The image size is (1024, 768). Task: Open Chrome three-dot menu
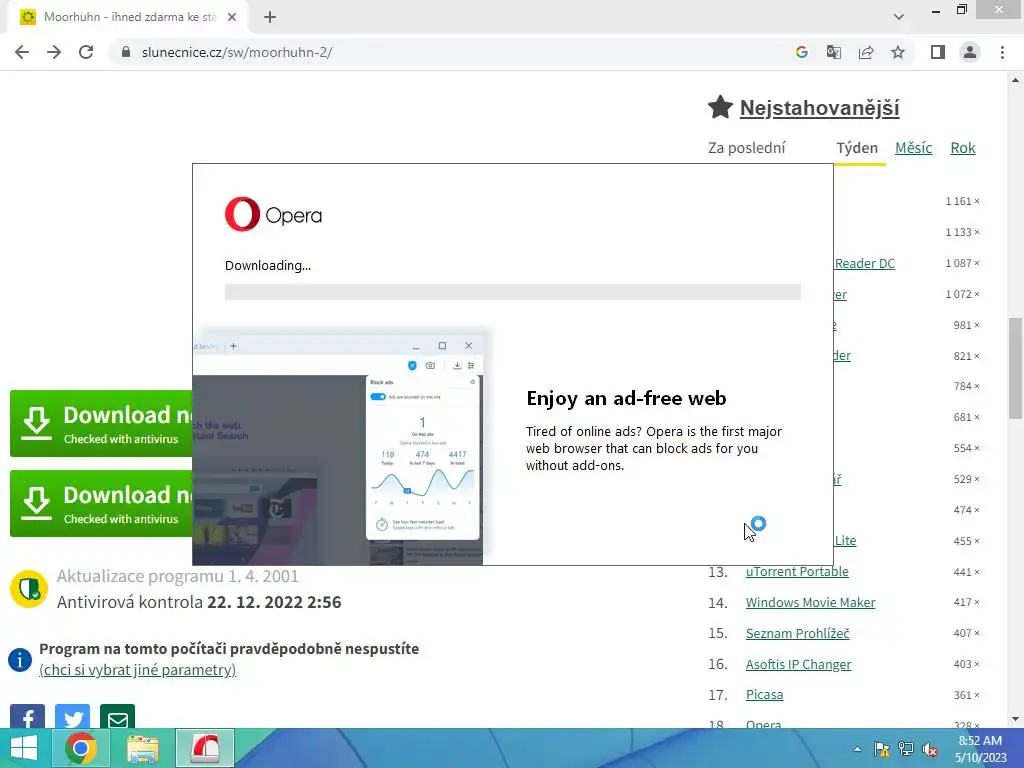(x=1002, y=52)
